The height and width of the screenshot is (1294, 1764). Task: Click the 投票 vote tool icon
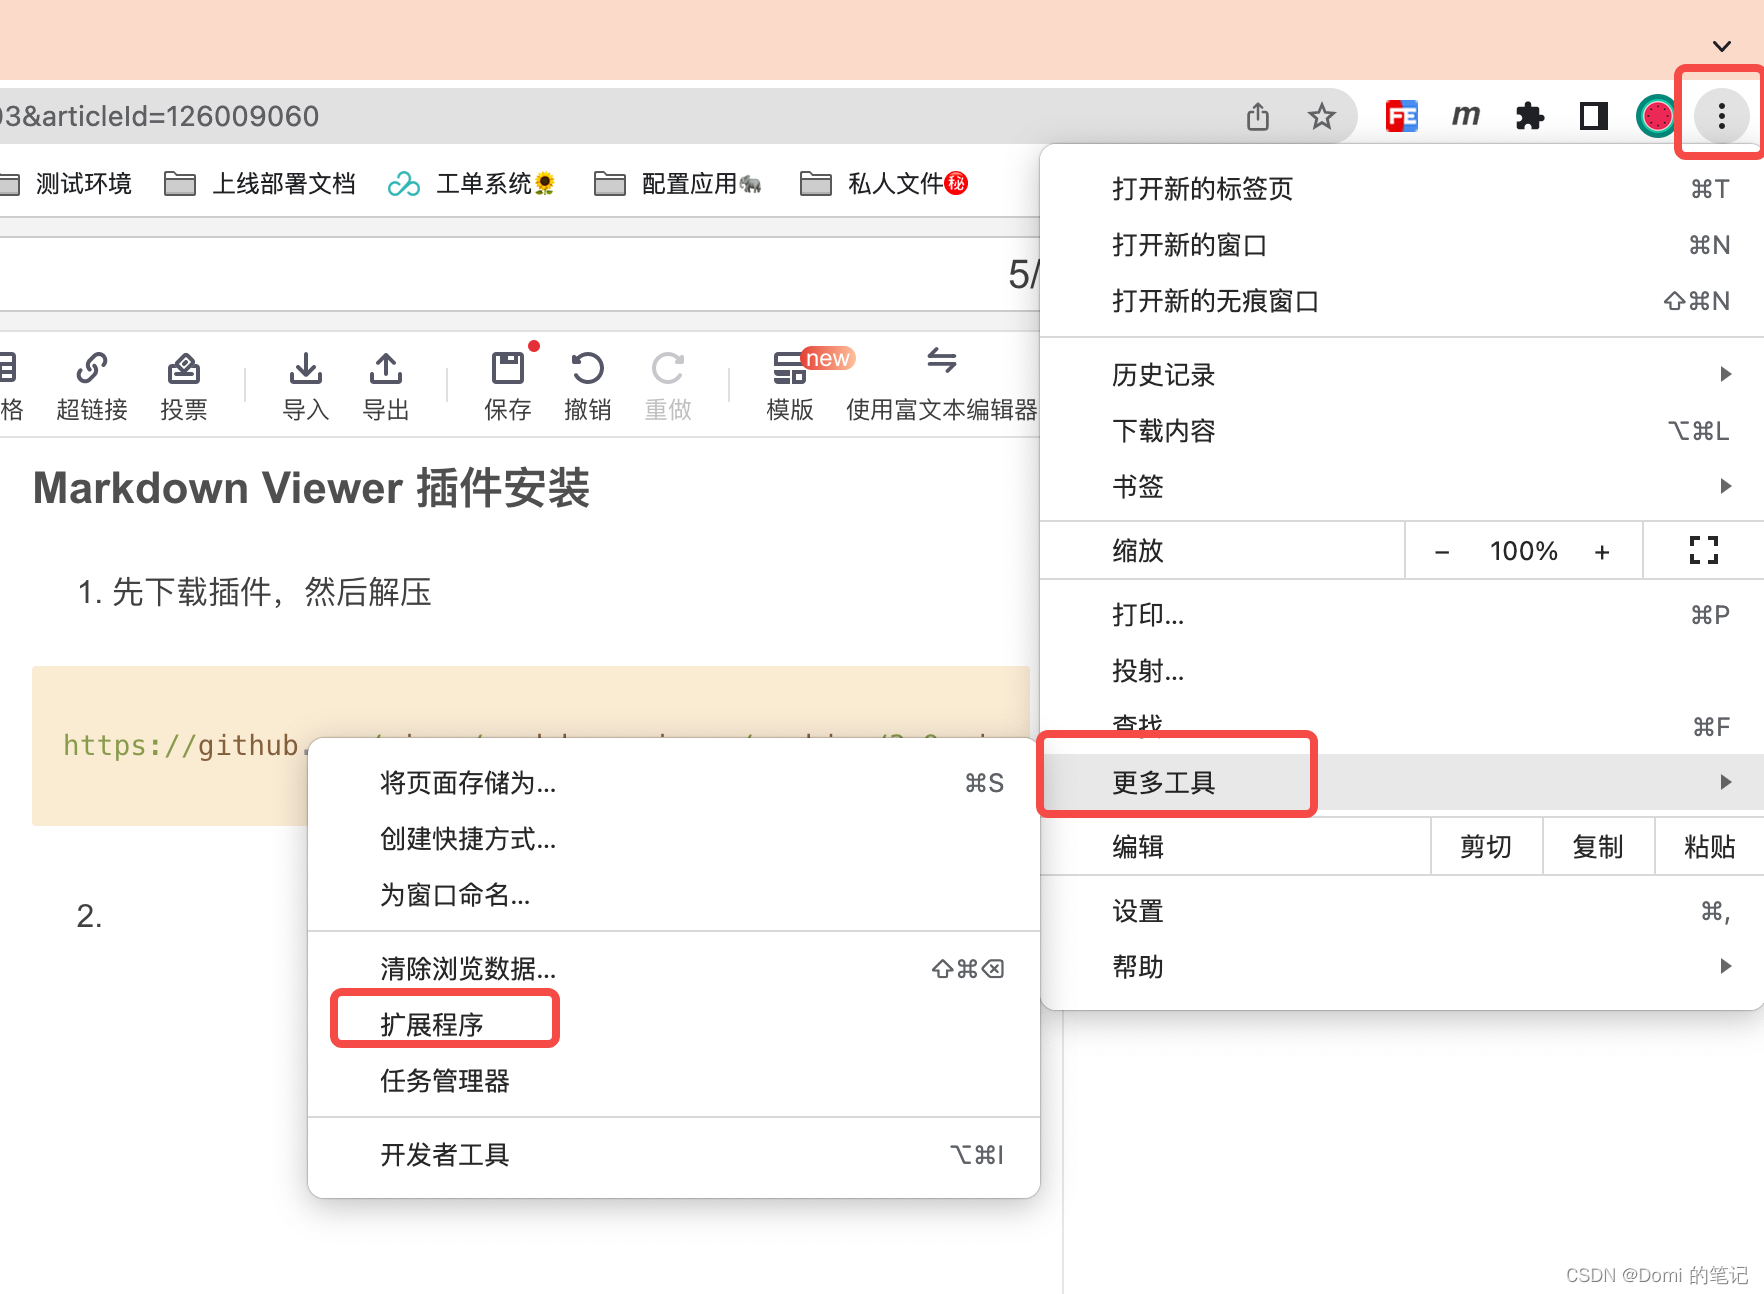pyautogui.click(x=184, y=386)
